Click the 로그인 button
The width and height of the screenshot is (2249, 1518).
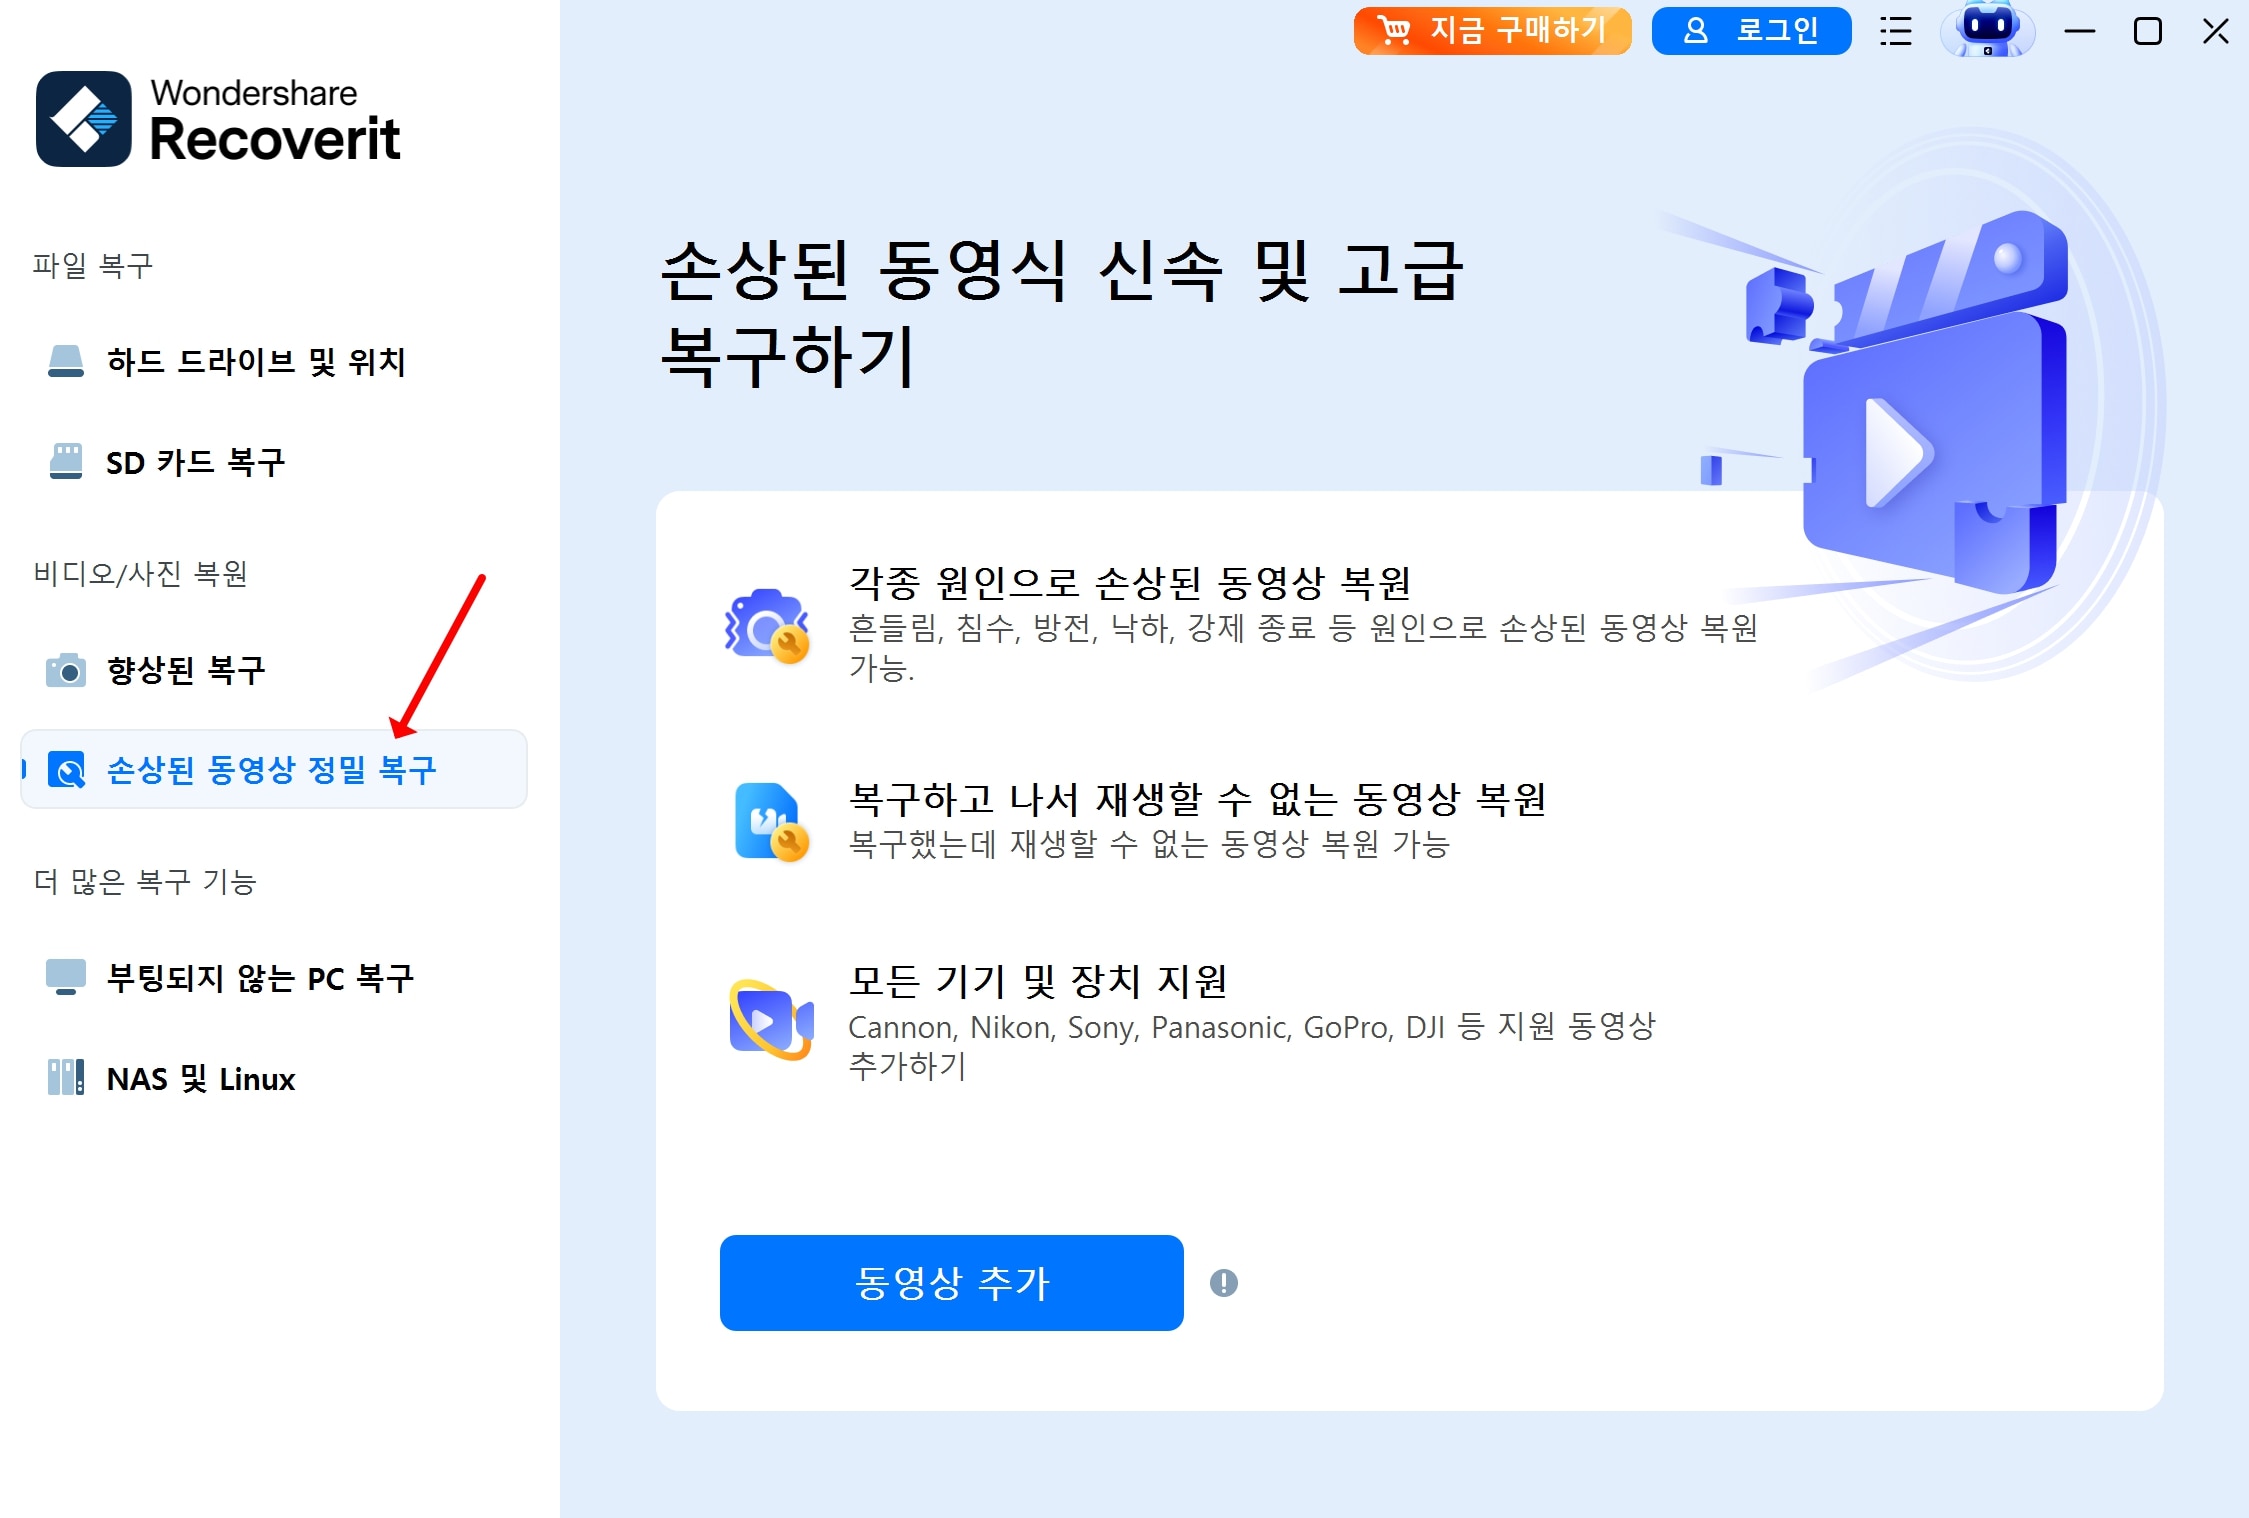point(1752,31)
